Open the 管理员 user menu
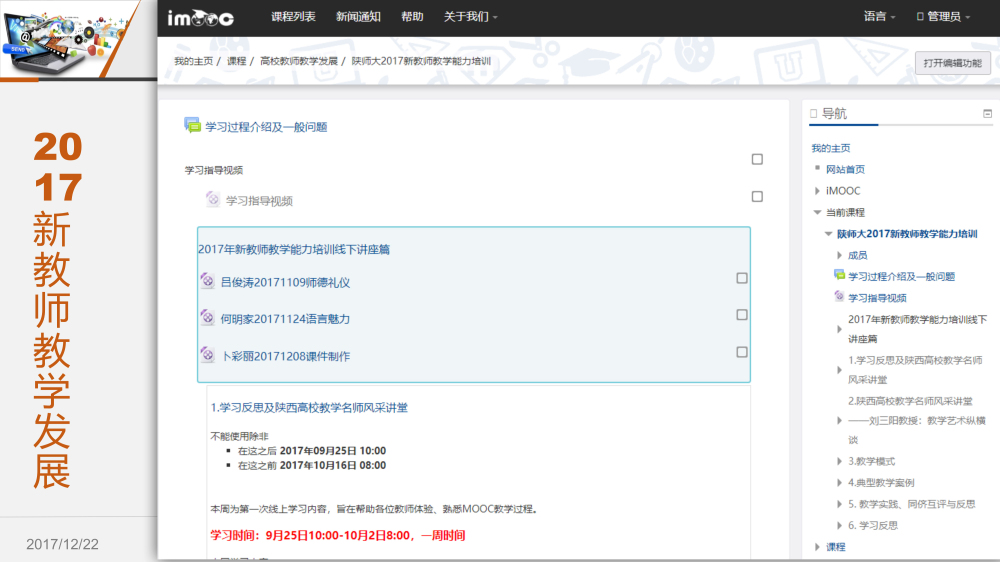Viewport: 1000px width, 562px height. pyautogui.click(x=942, y=17)
